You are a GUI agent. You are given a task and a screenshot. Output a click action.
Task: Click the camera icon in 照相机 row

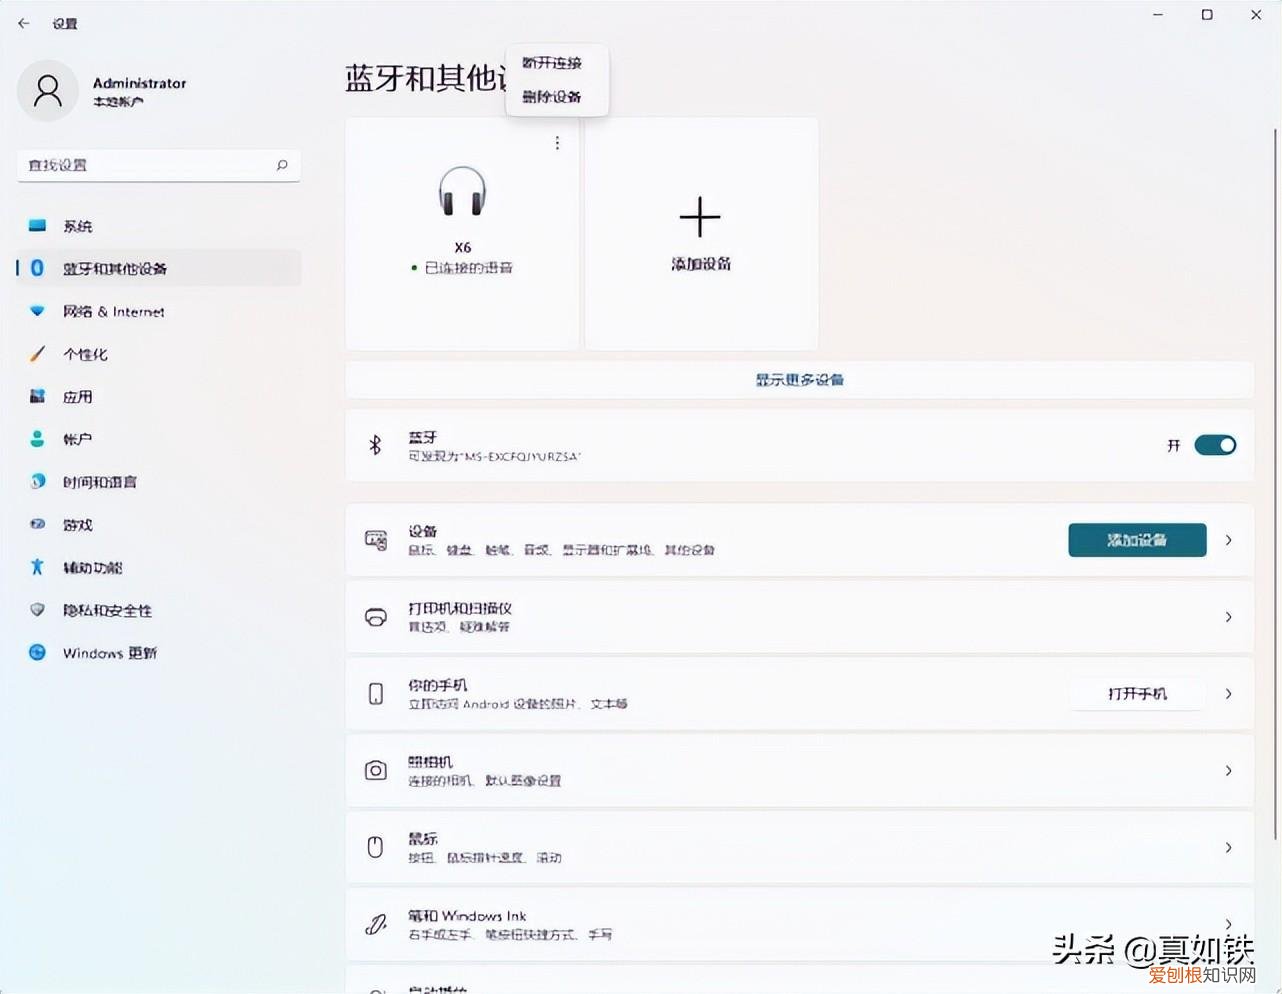click(x=376, y=771)
